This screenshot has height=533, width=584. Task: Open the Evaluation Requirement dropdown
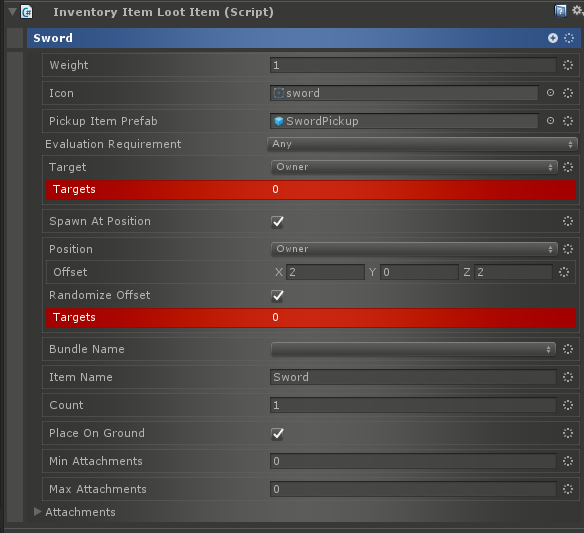pos(422,144)
